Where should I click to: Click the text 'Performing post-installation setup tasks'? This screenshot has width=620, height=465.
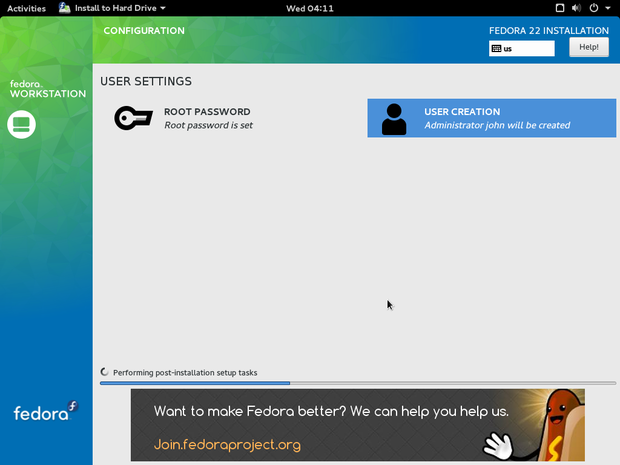185,372
